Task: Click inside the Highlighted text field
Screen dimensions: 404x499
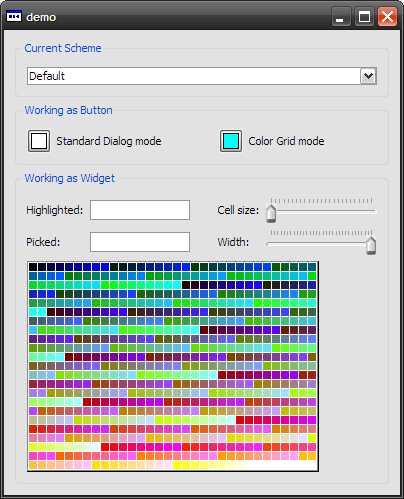Action: coord(140,210)
